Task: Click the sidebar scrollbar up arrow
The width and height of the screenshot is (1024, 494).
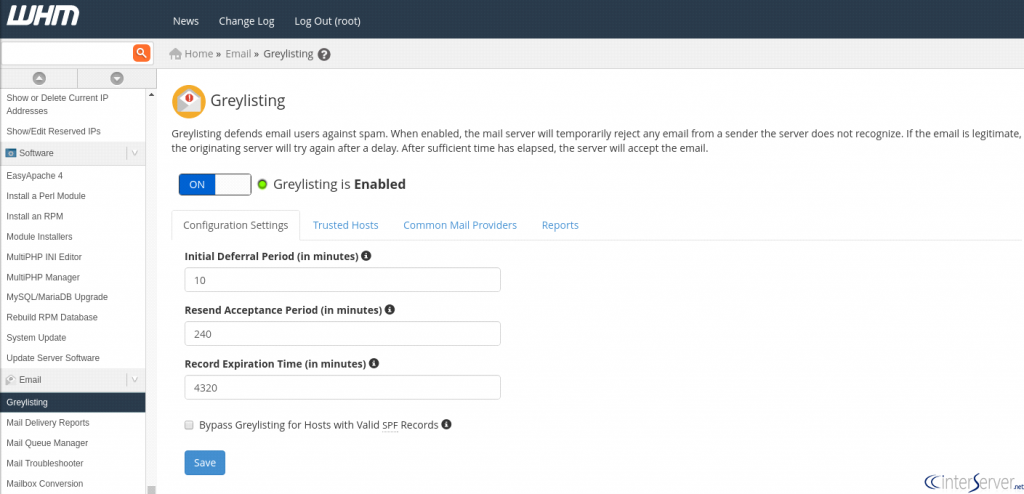Action: [x=152, y=95]
